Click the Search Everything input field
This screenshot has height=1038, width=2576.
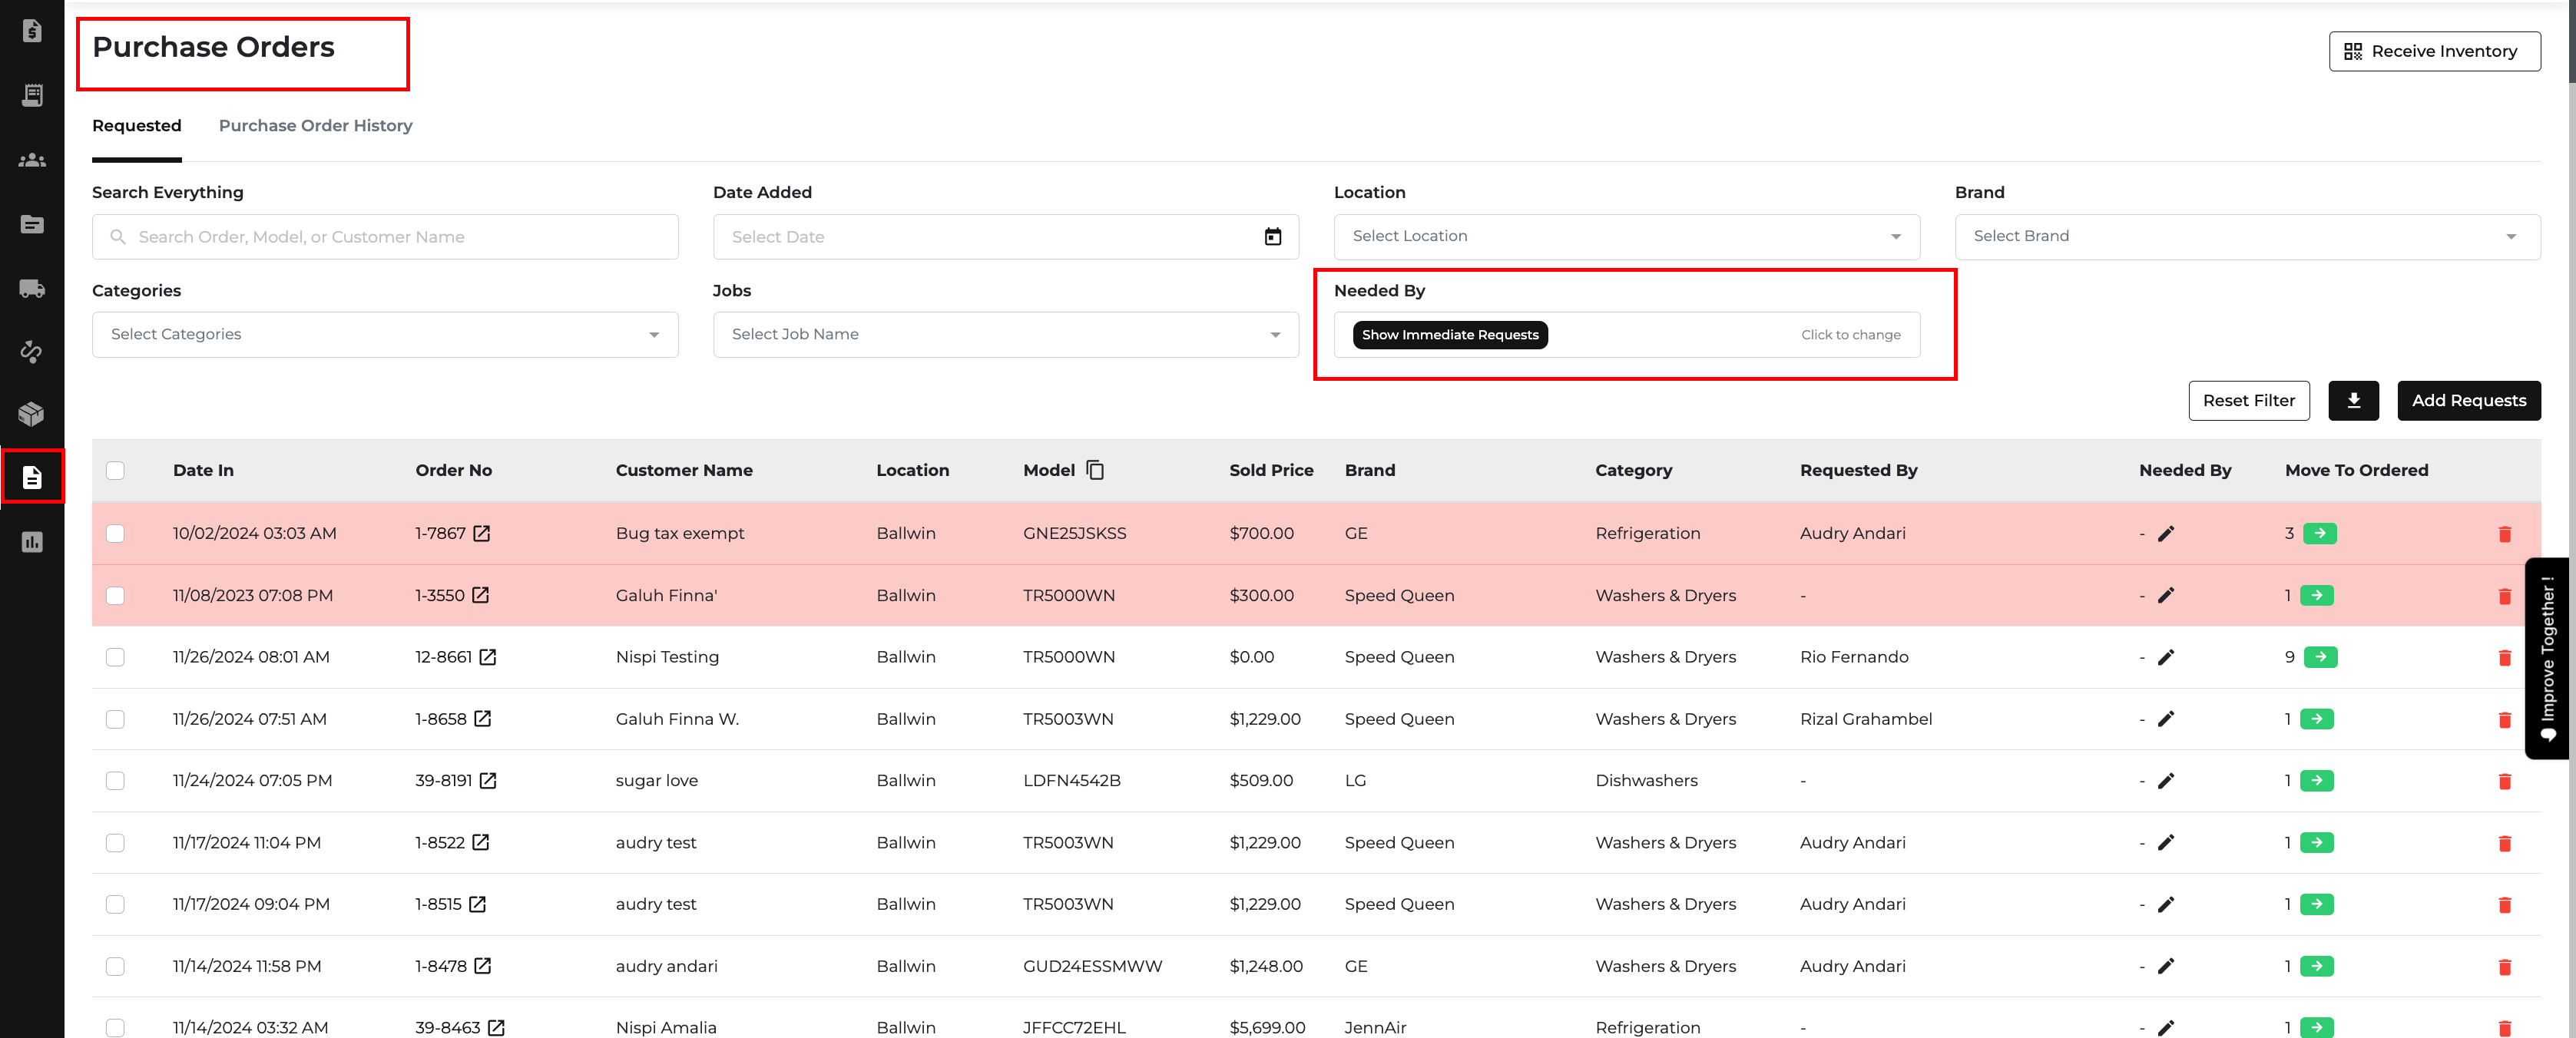click(385, 238)
